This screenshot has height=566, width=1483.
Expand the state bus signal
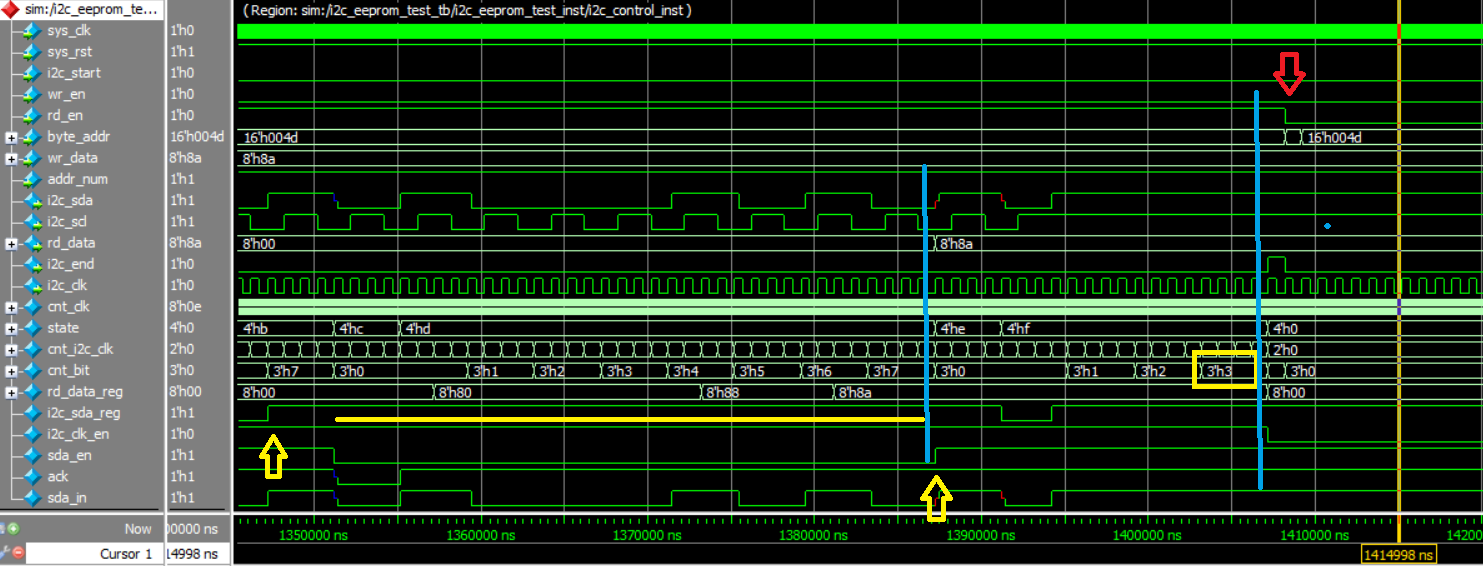pos(11,328)
